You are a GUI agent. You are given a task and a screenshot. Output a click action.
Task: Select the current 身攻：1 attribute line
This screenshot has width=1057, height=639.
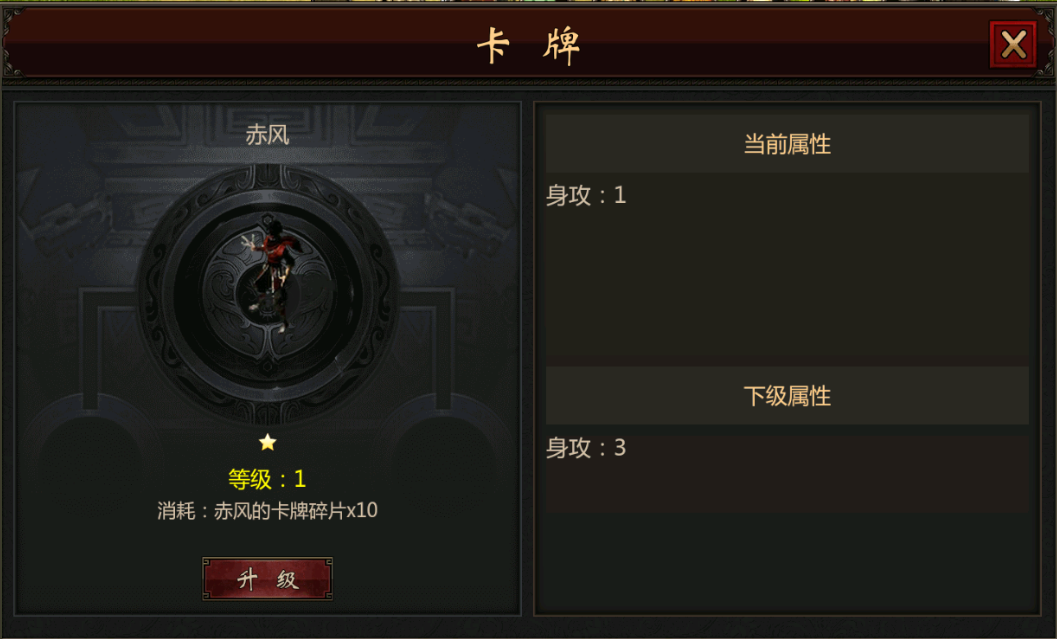[x=586, y=195]
